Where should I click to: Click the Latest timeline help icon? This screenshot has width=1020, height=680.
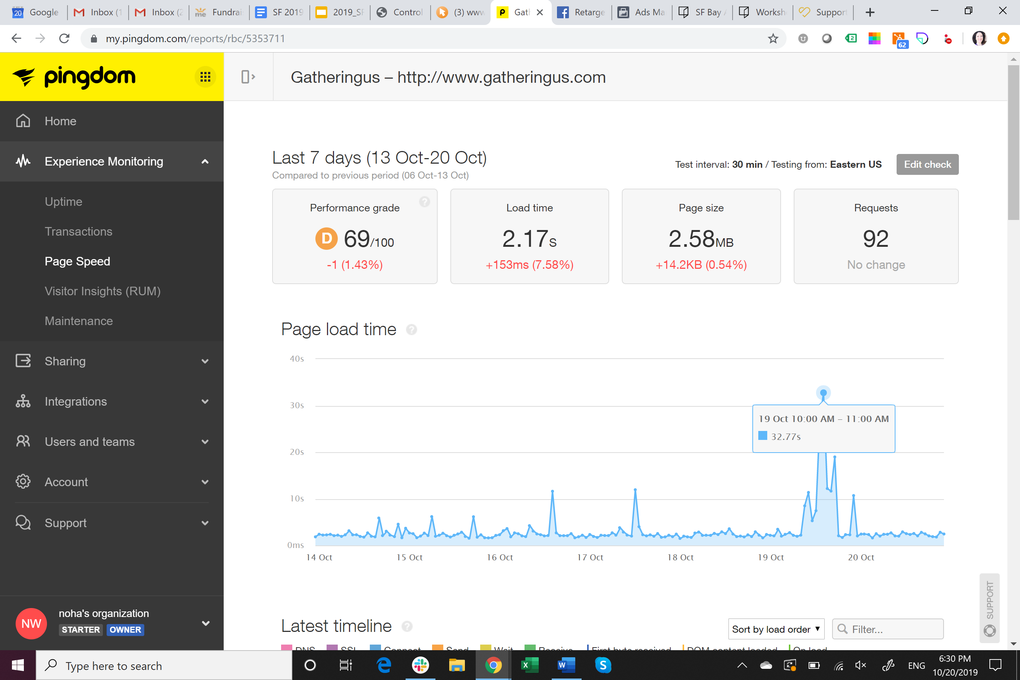point(407,627)
